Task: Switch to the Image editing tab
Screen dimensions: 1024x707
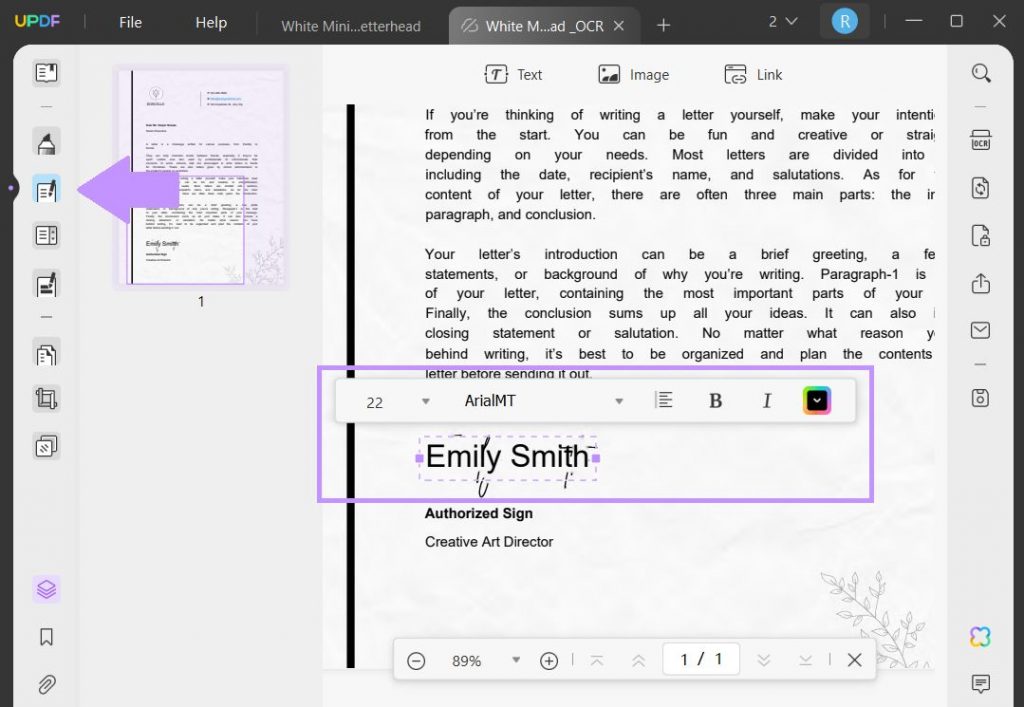Action: pos(633,73)
